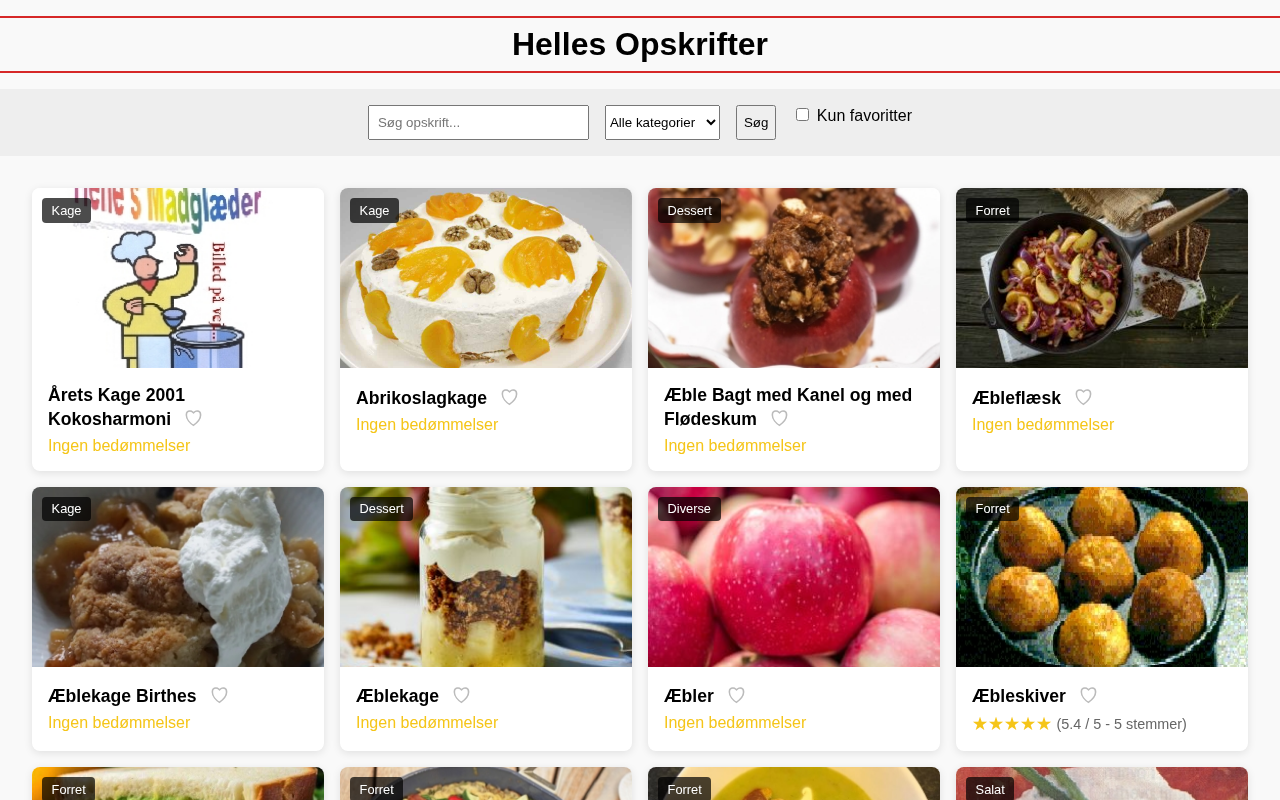Click the Helles Opskrifter page heading
This screenshot has height=800, width=1280.
[x=640, y=44]
